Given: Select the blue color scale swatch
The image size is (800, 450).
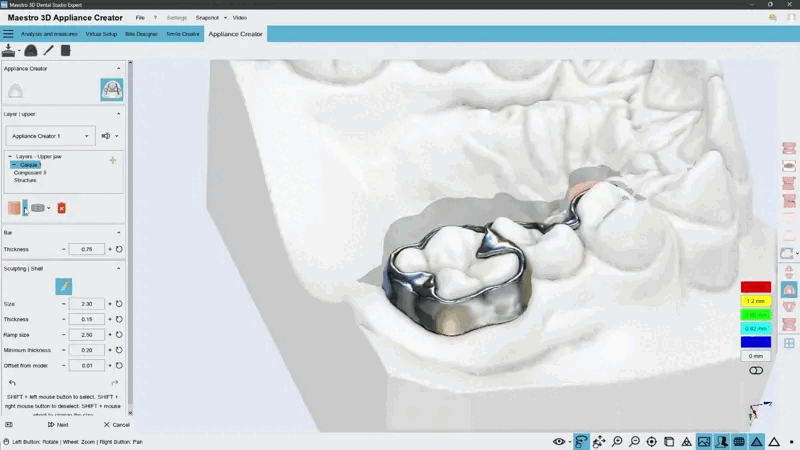Looking at the screenshot, I should [756, 342].
